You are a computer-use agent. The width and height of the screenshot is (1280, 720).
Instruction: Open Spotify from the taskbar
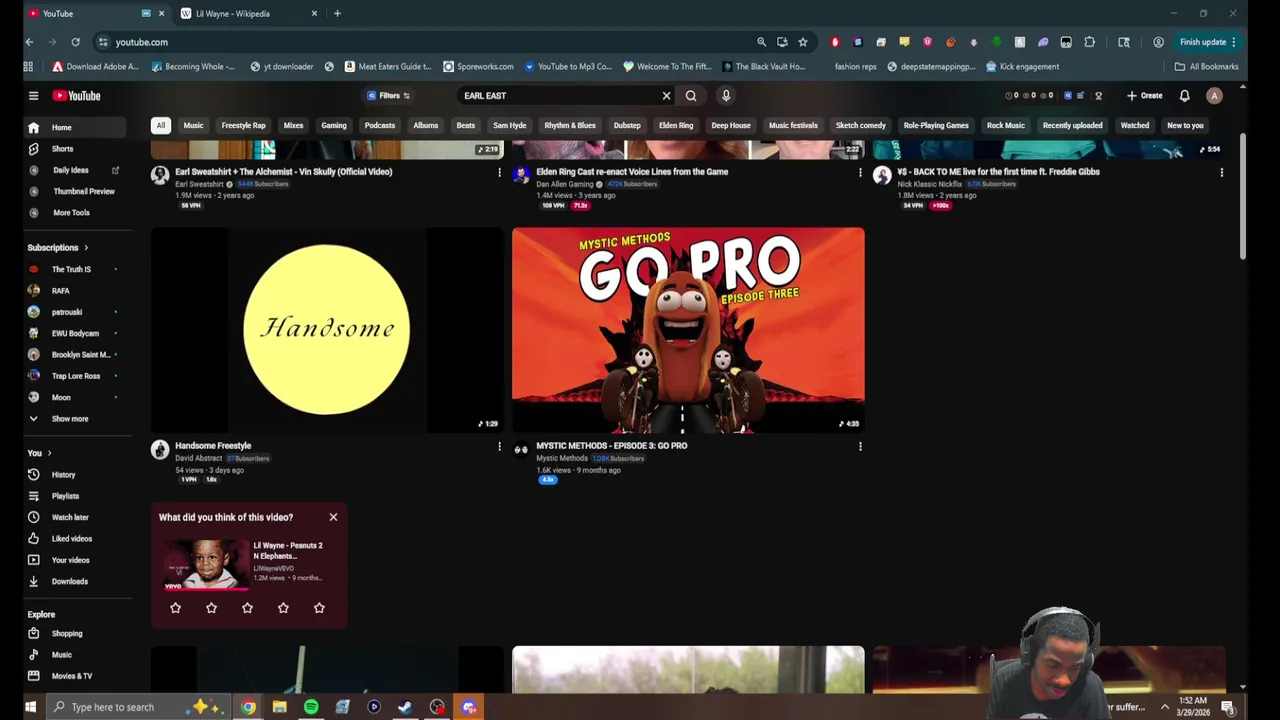click(311, 707)
